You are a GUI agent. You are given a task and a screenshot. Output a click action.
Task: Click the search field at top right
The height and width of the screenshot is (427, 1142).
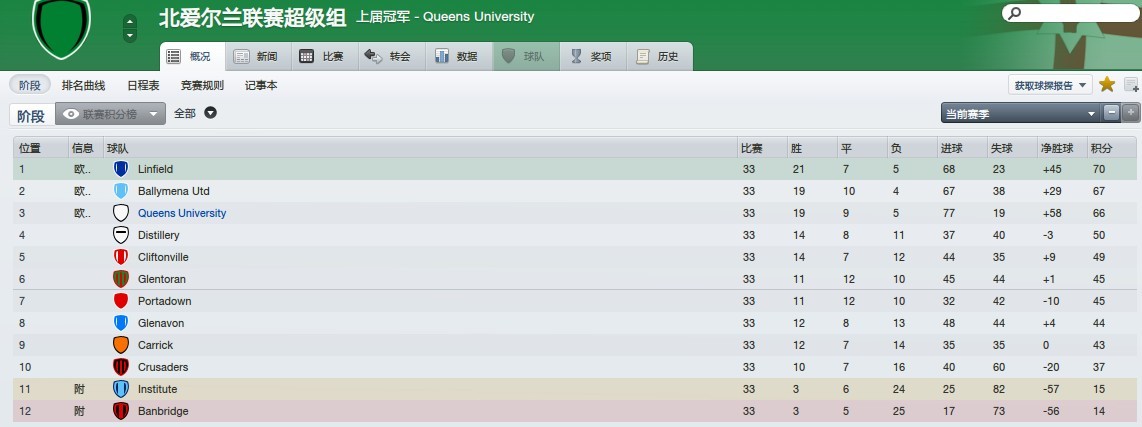(1069, 13)
